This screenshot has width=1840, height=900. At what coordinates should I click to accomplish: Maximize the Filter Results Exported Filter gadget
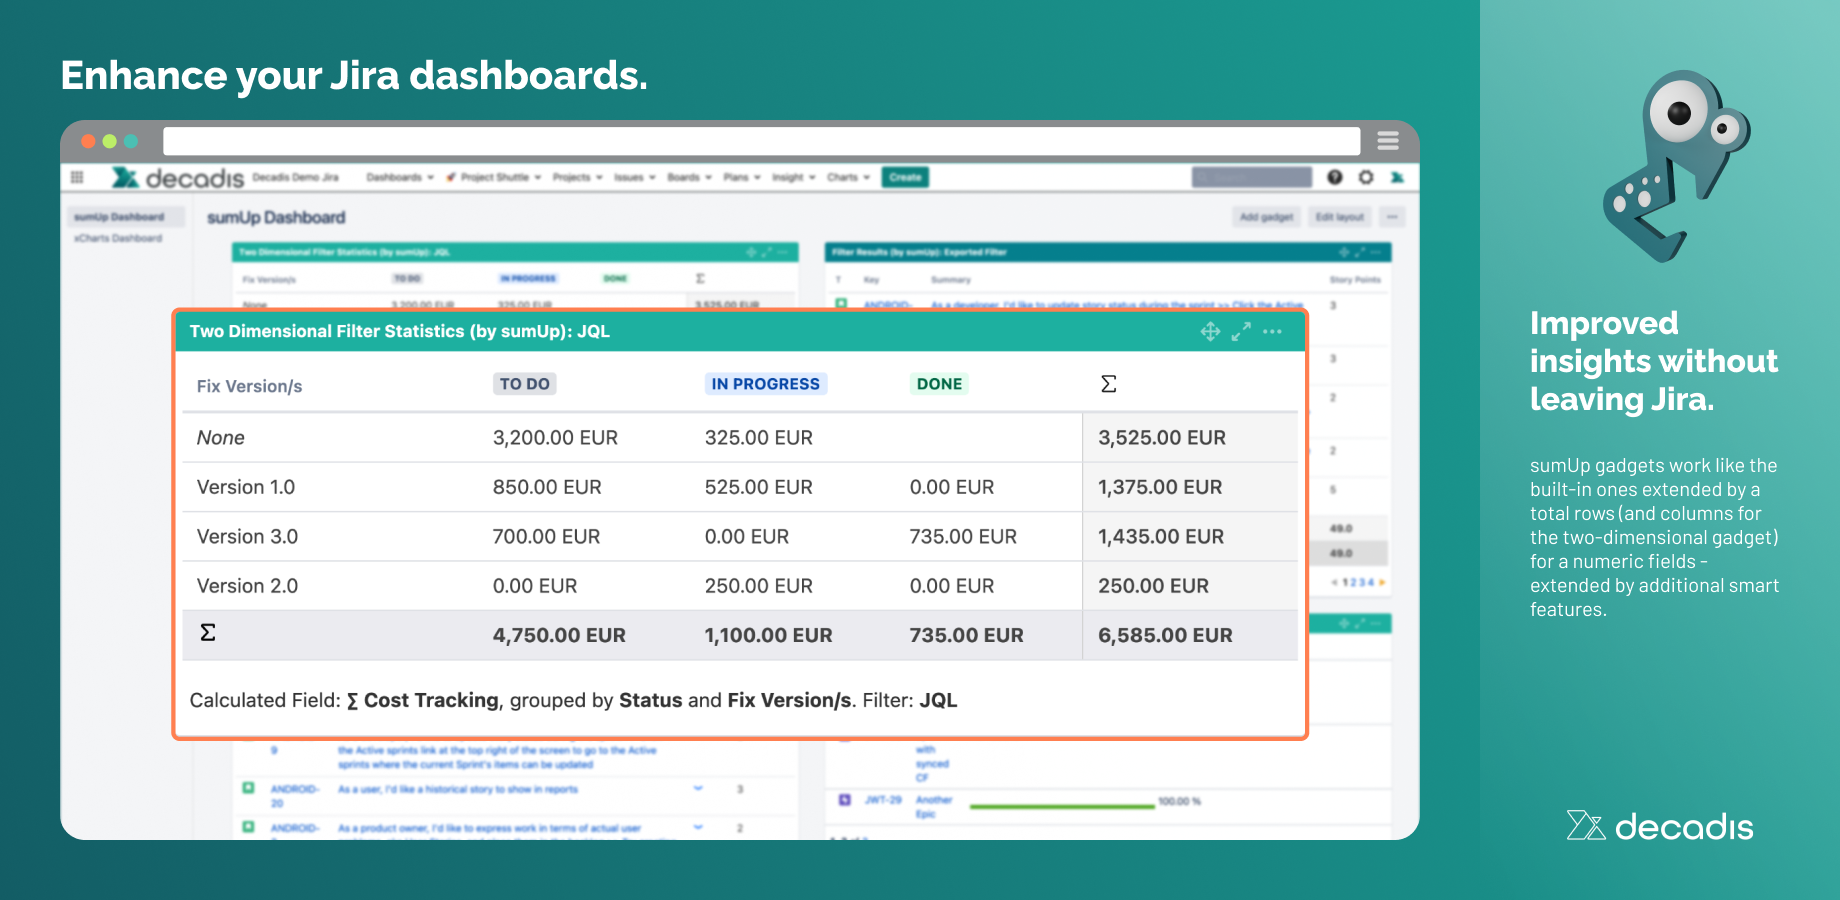1360,252
